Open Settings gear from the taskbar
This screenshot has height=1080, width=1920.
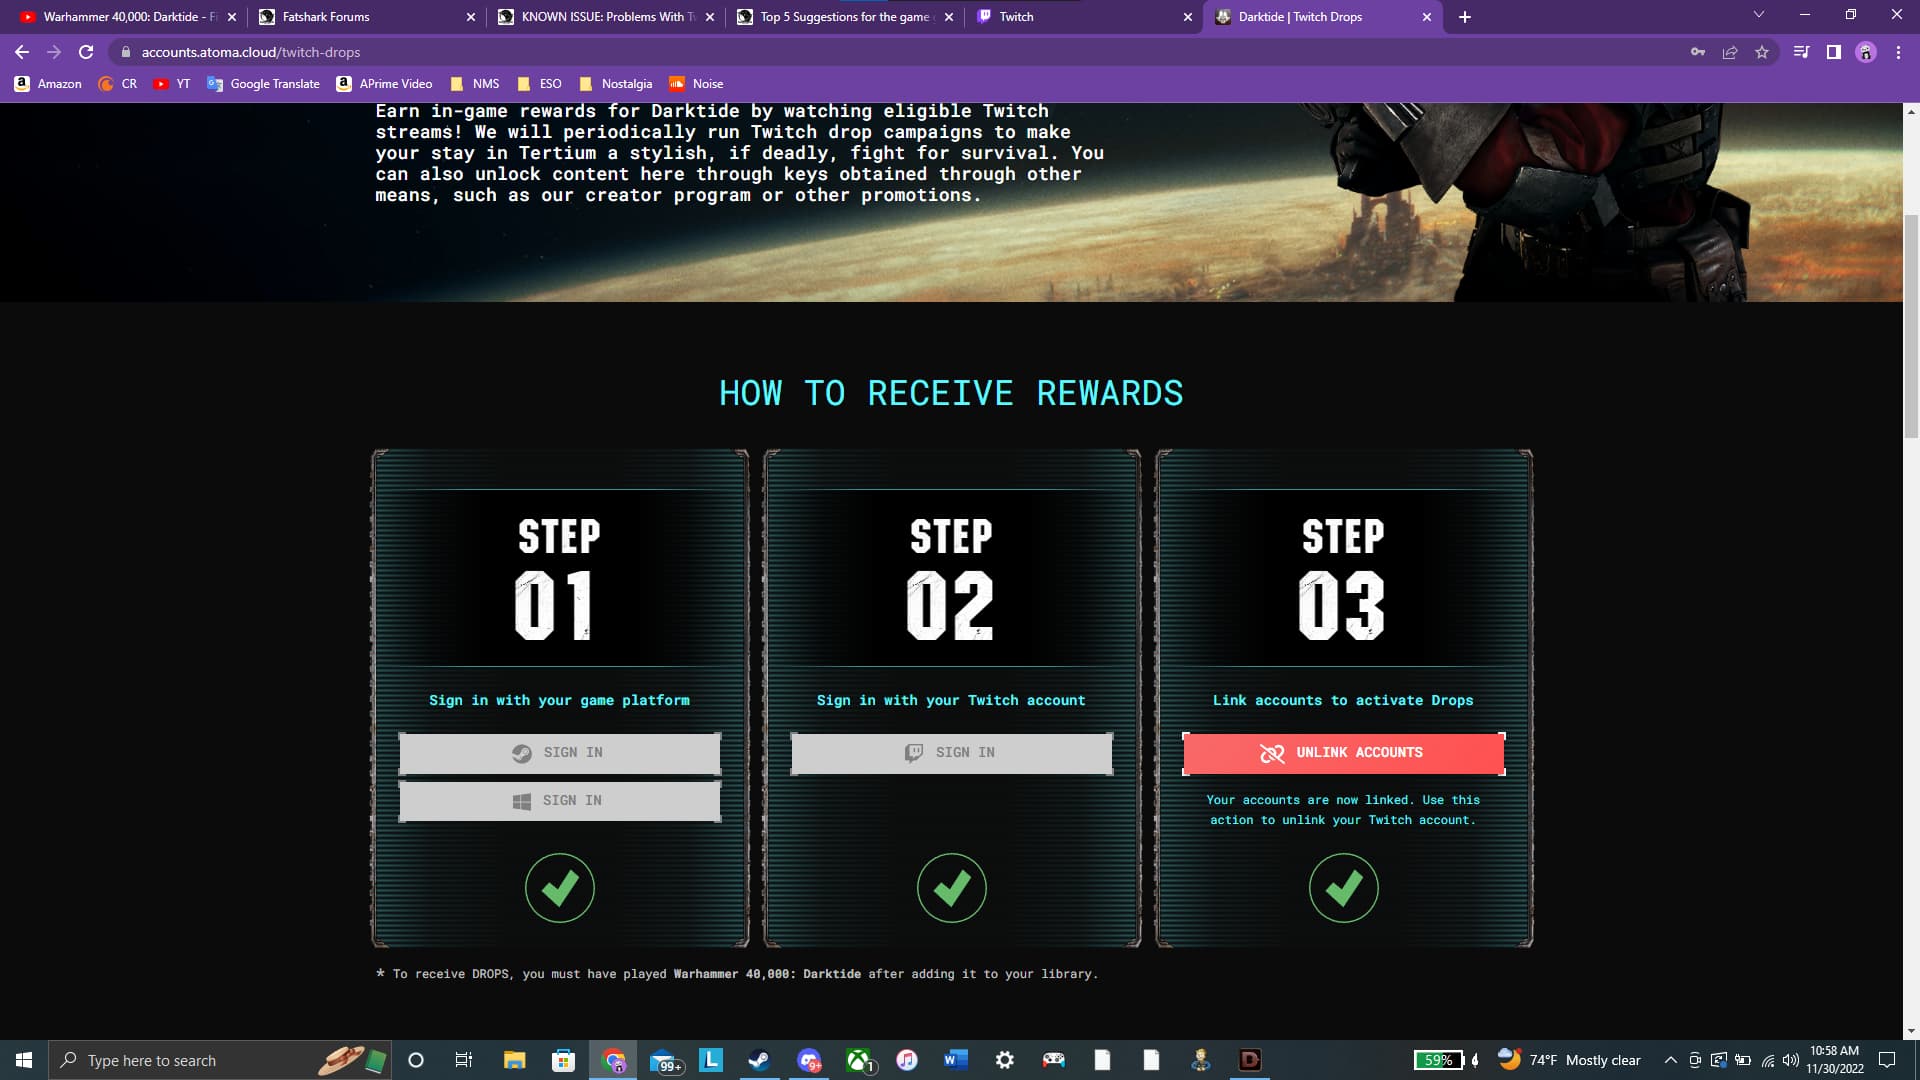tap(1005, 1060)
